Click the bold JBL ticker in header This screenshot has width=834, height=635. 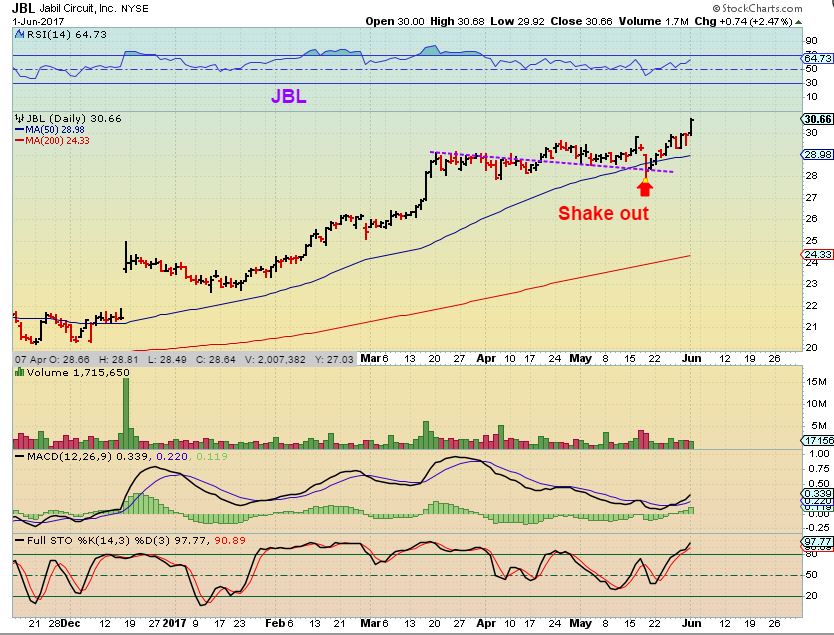click(23, 8)
